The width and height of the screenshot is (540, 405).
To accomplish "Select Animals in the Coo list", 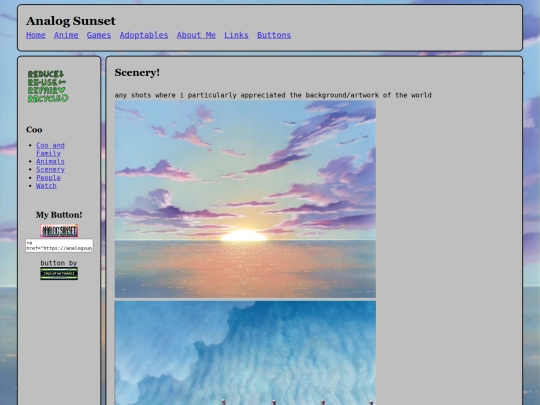I will [50, 162].
